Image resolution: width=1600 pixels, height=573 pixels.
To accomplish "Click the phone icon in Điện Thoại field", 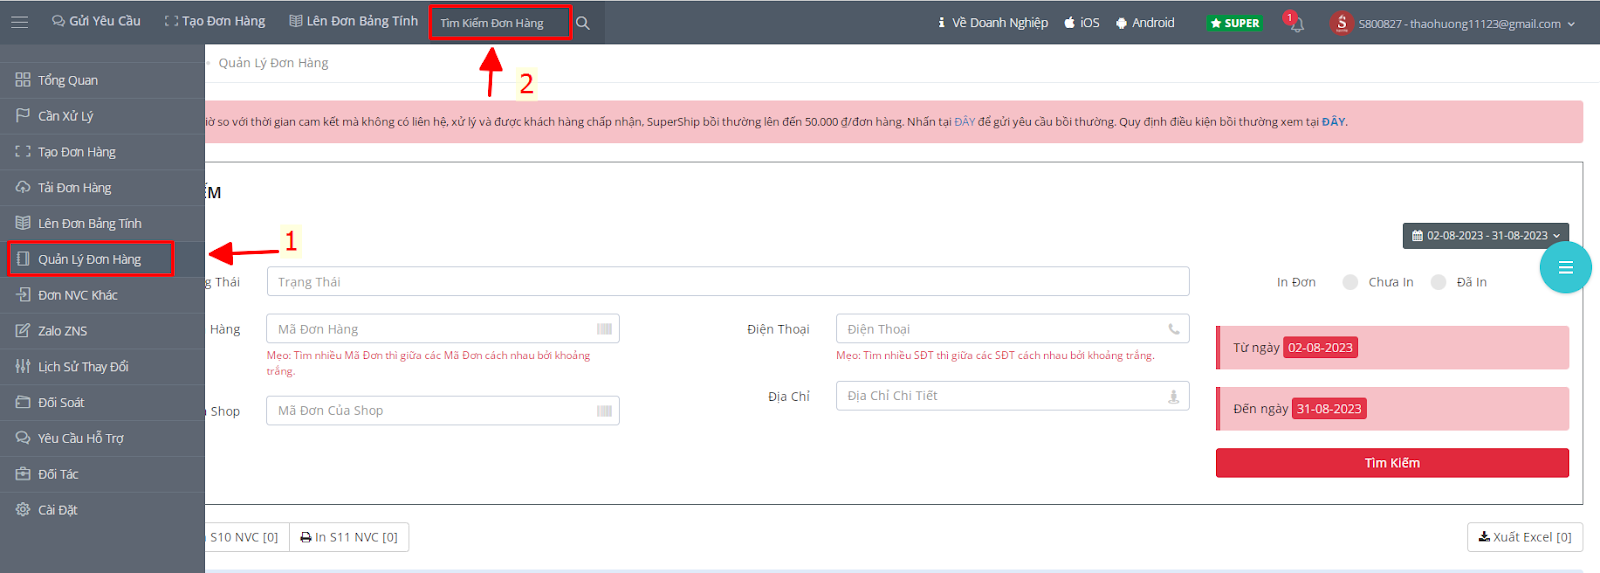I will (1174, 329).
